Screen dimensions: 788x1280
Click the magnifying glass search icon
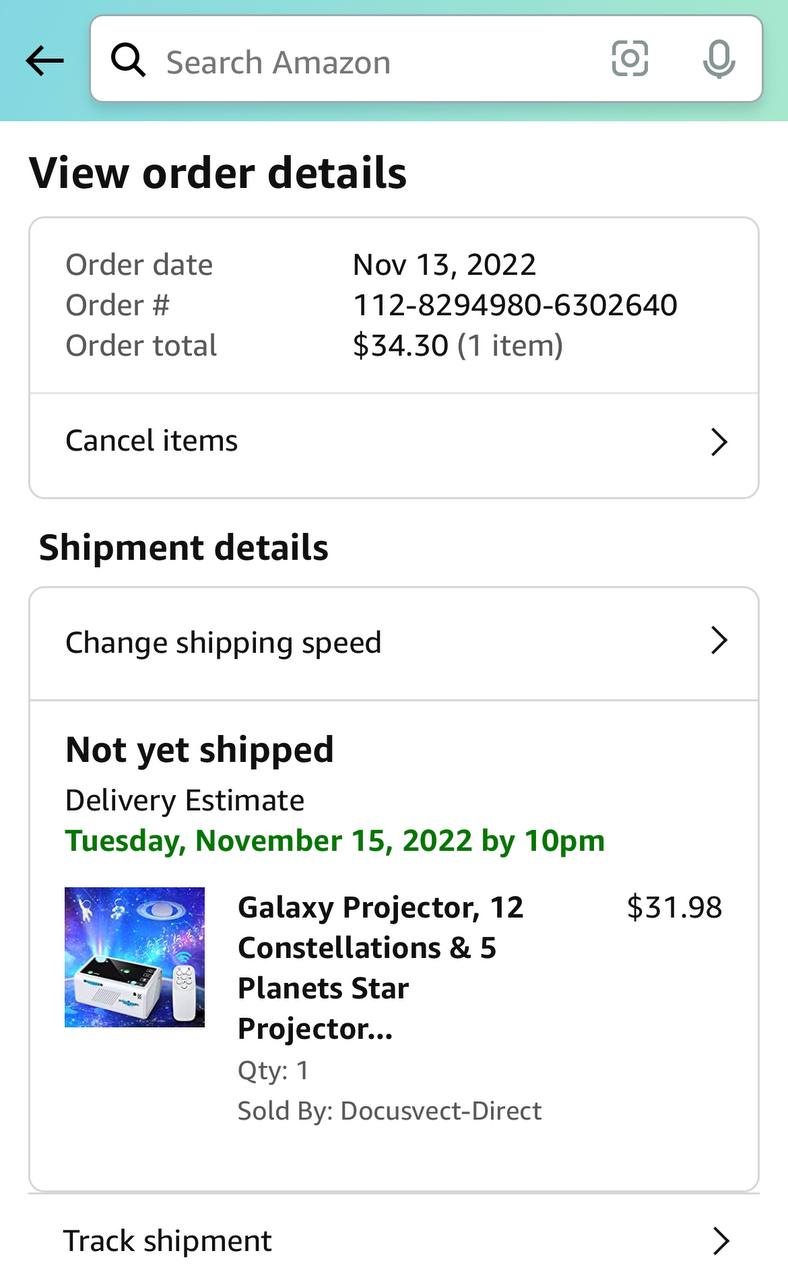129,60
